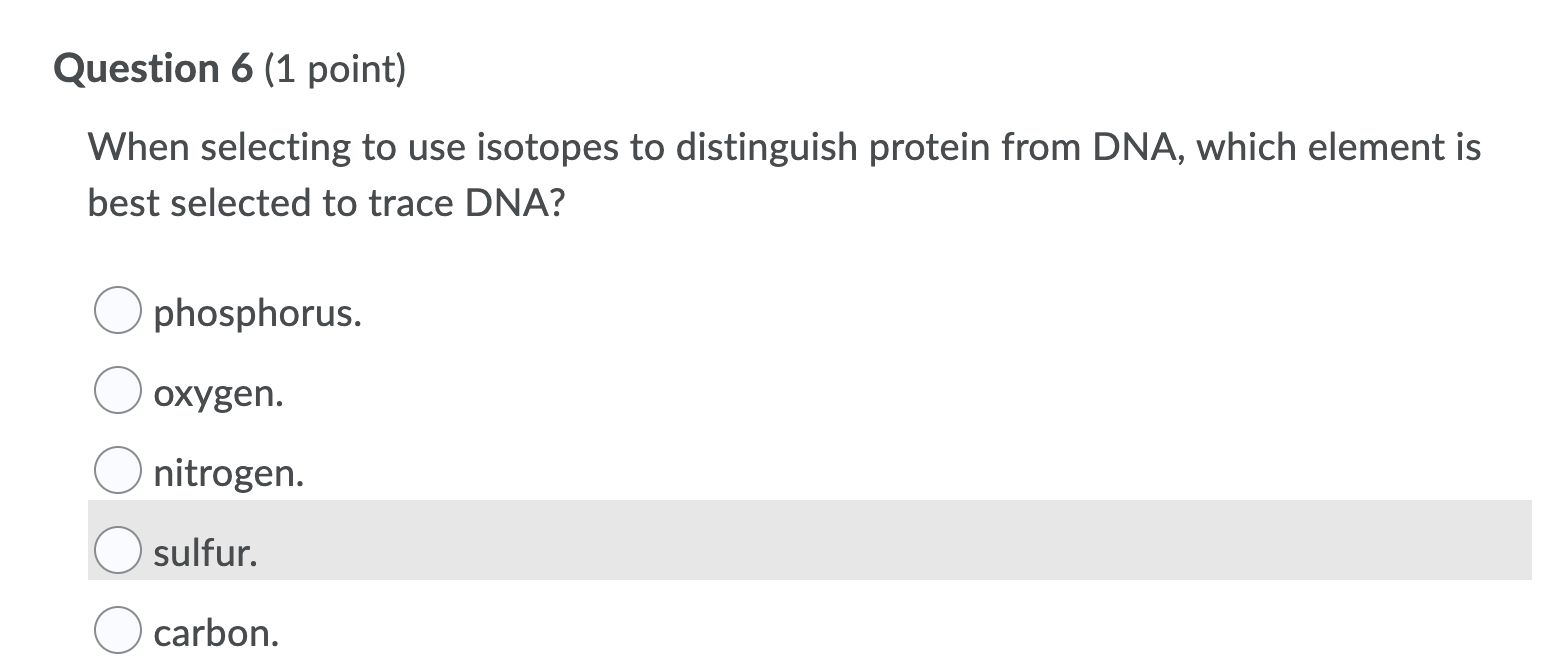Screen dimensions: 1554x666
Task: Select the sulfur radio button
Action: (117, 552)
